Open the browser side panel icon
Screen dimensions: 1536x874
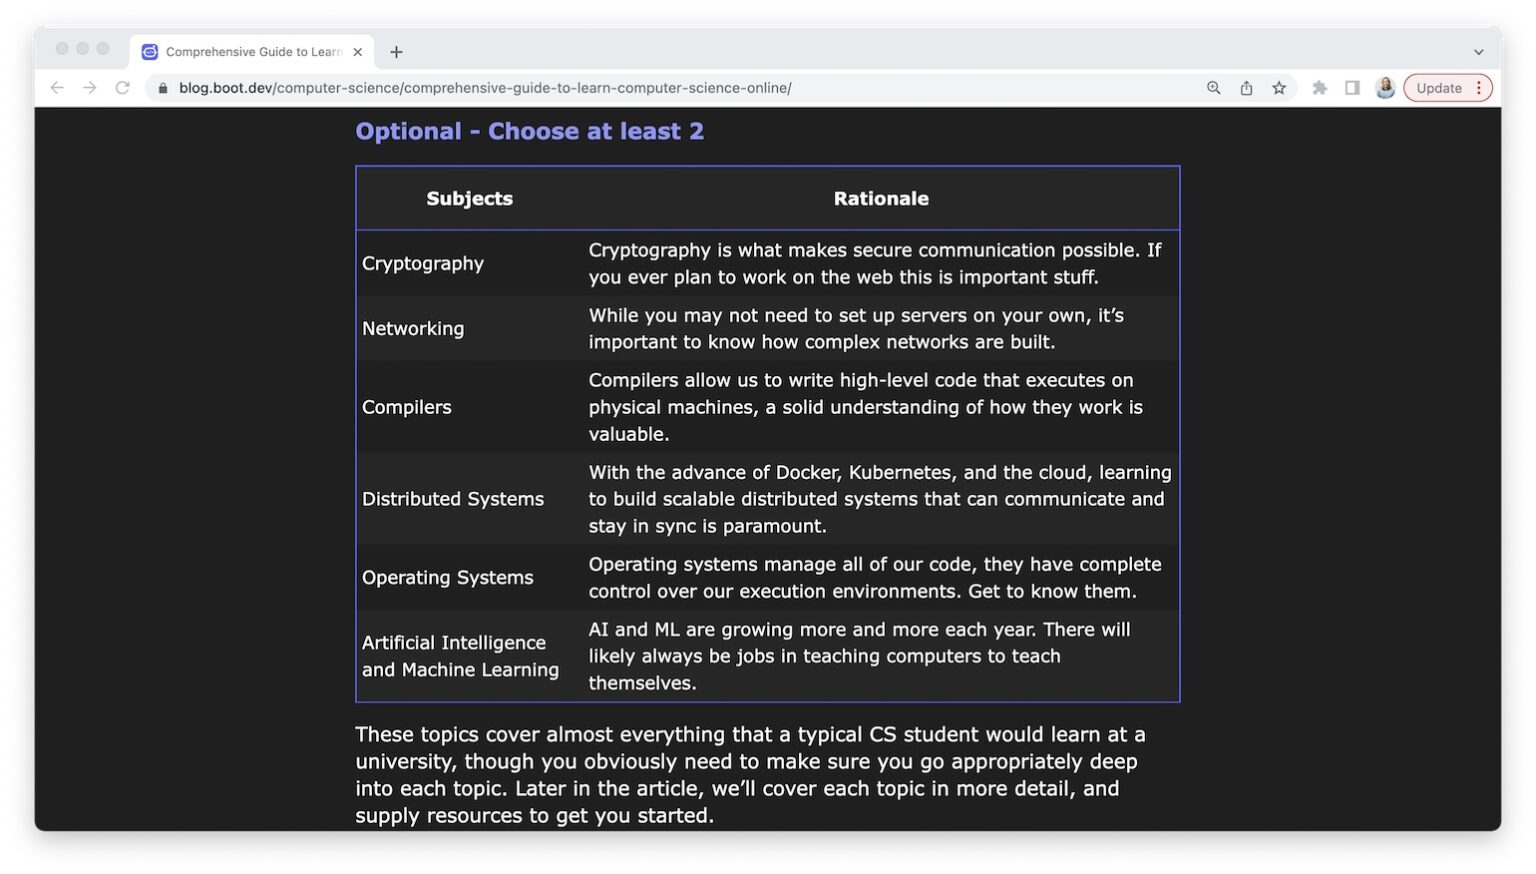1353,88
